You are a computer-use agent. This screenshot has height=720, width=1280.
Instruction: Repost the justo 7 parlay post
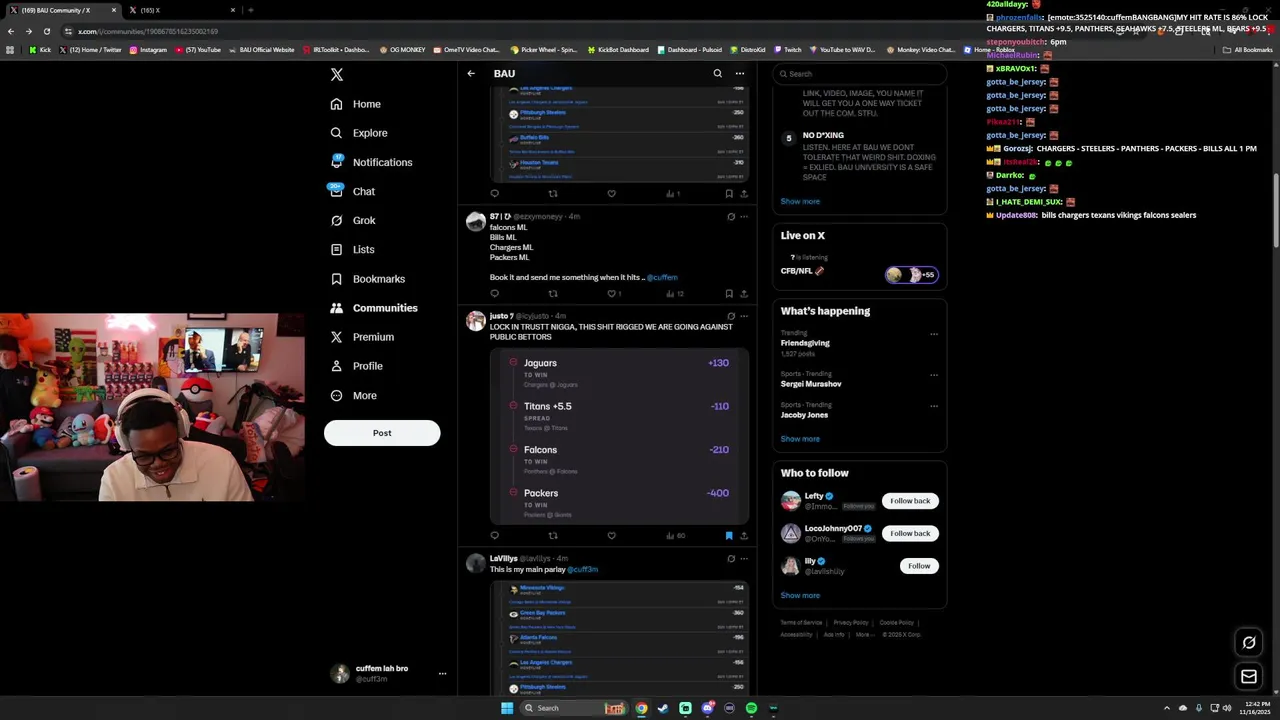click(553, 535)
